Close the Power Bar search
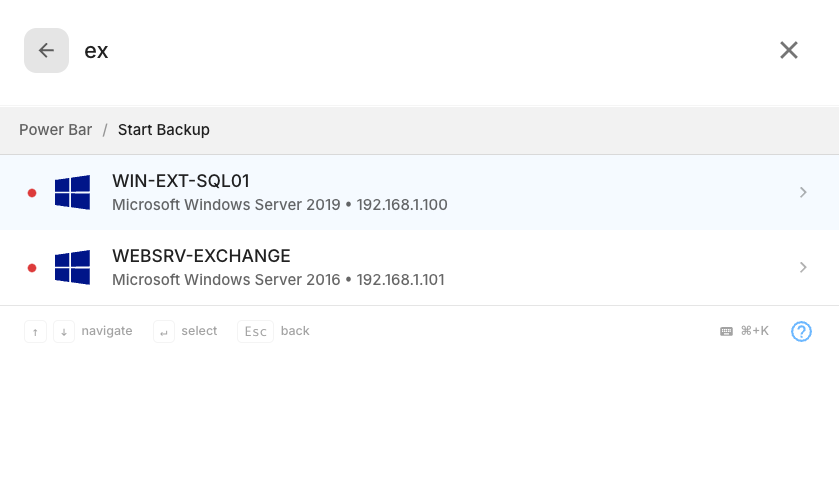Screen dimensions: 839x490 point(789,50)
